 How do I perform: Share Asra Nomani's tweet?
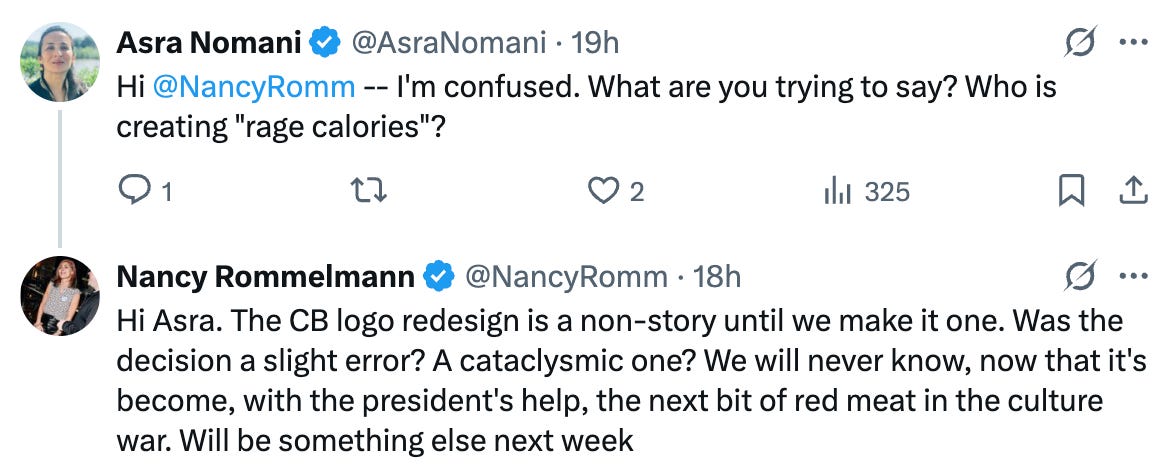1133,190
